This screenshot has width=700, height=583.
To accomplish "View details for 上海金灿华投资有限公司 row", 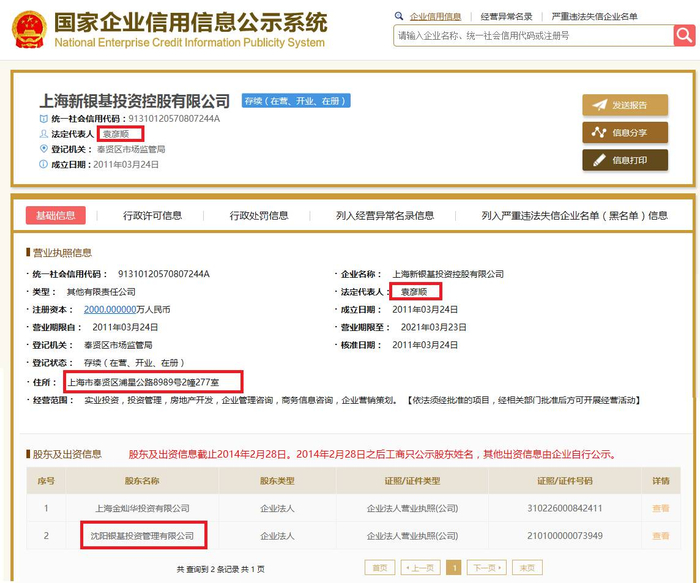I will click(661, 508).
